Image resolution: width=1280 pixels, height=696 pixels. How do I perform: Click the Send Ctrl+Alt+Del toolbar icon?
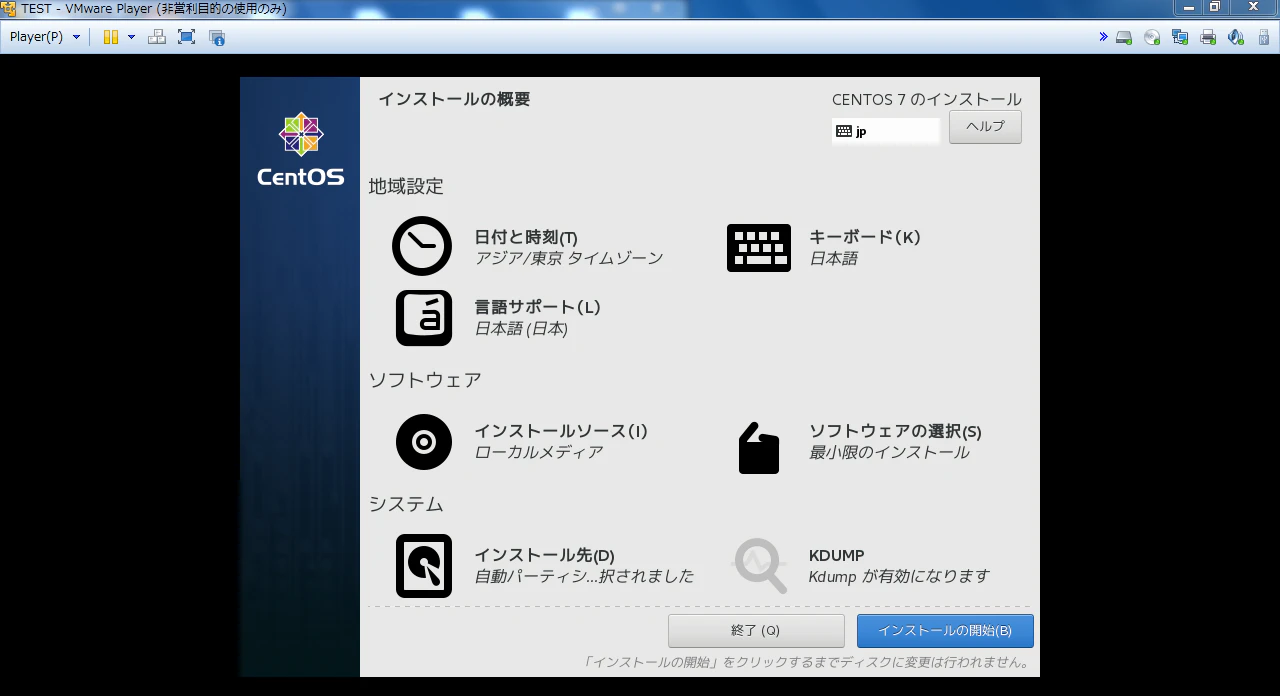[x=157, y=37]
